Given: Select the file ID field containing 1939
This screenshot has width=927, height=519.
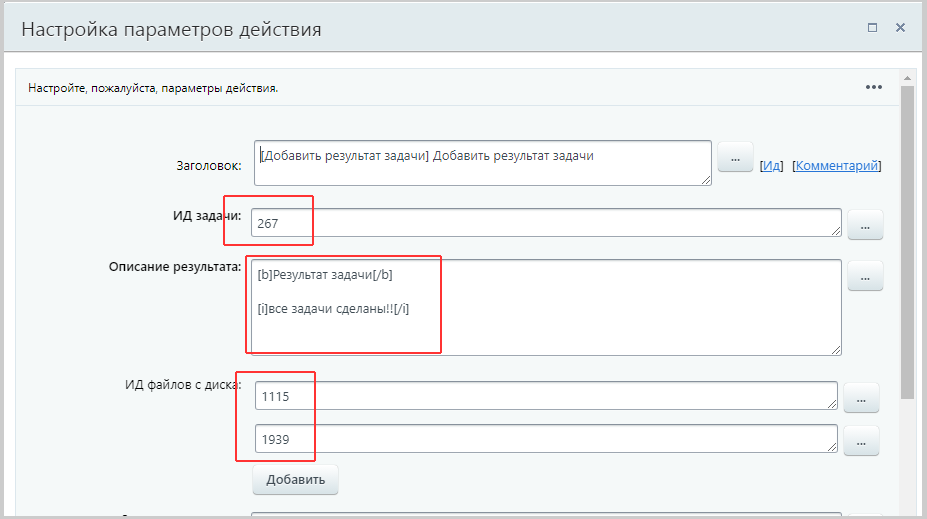Looking at the screenshot, I should [545, 438].
